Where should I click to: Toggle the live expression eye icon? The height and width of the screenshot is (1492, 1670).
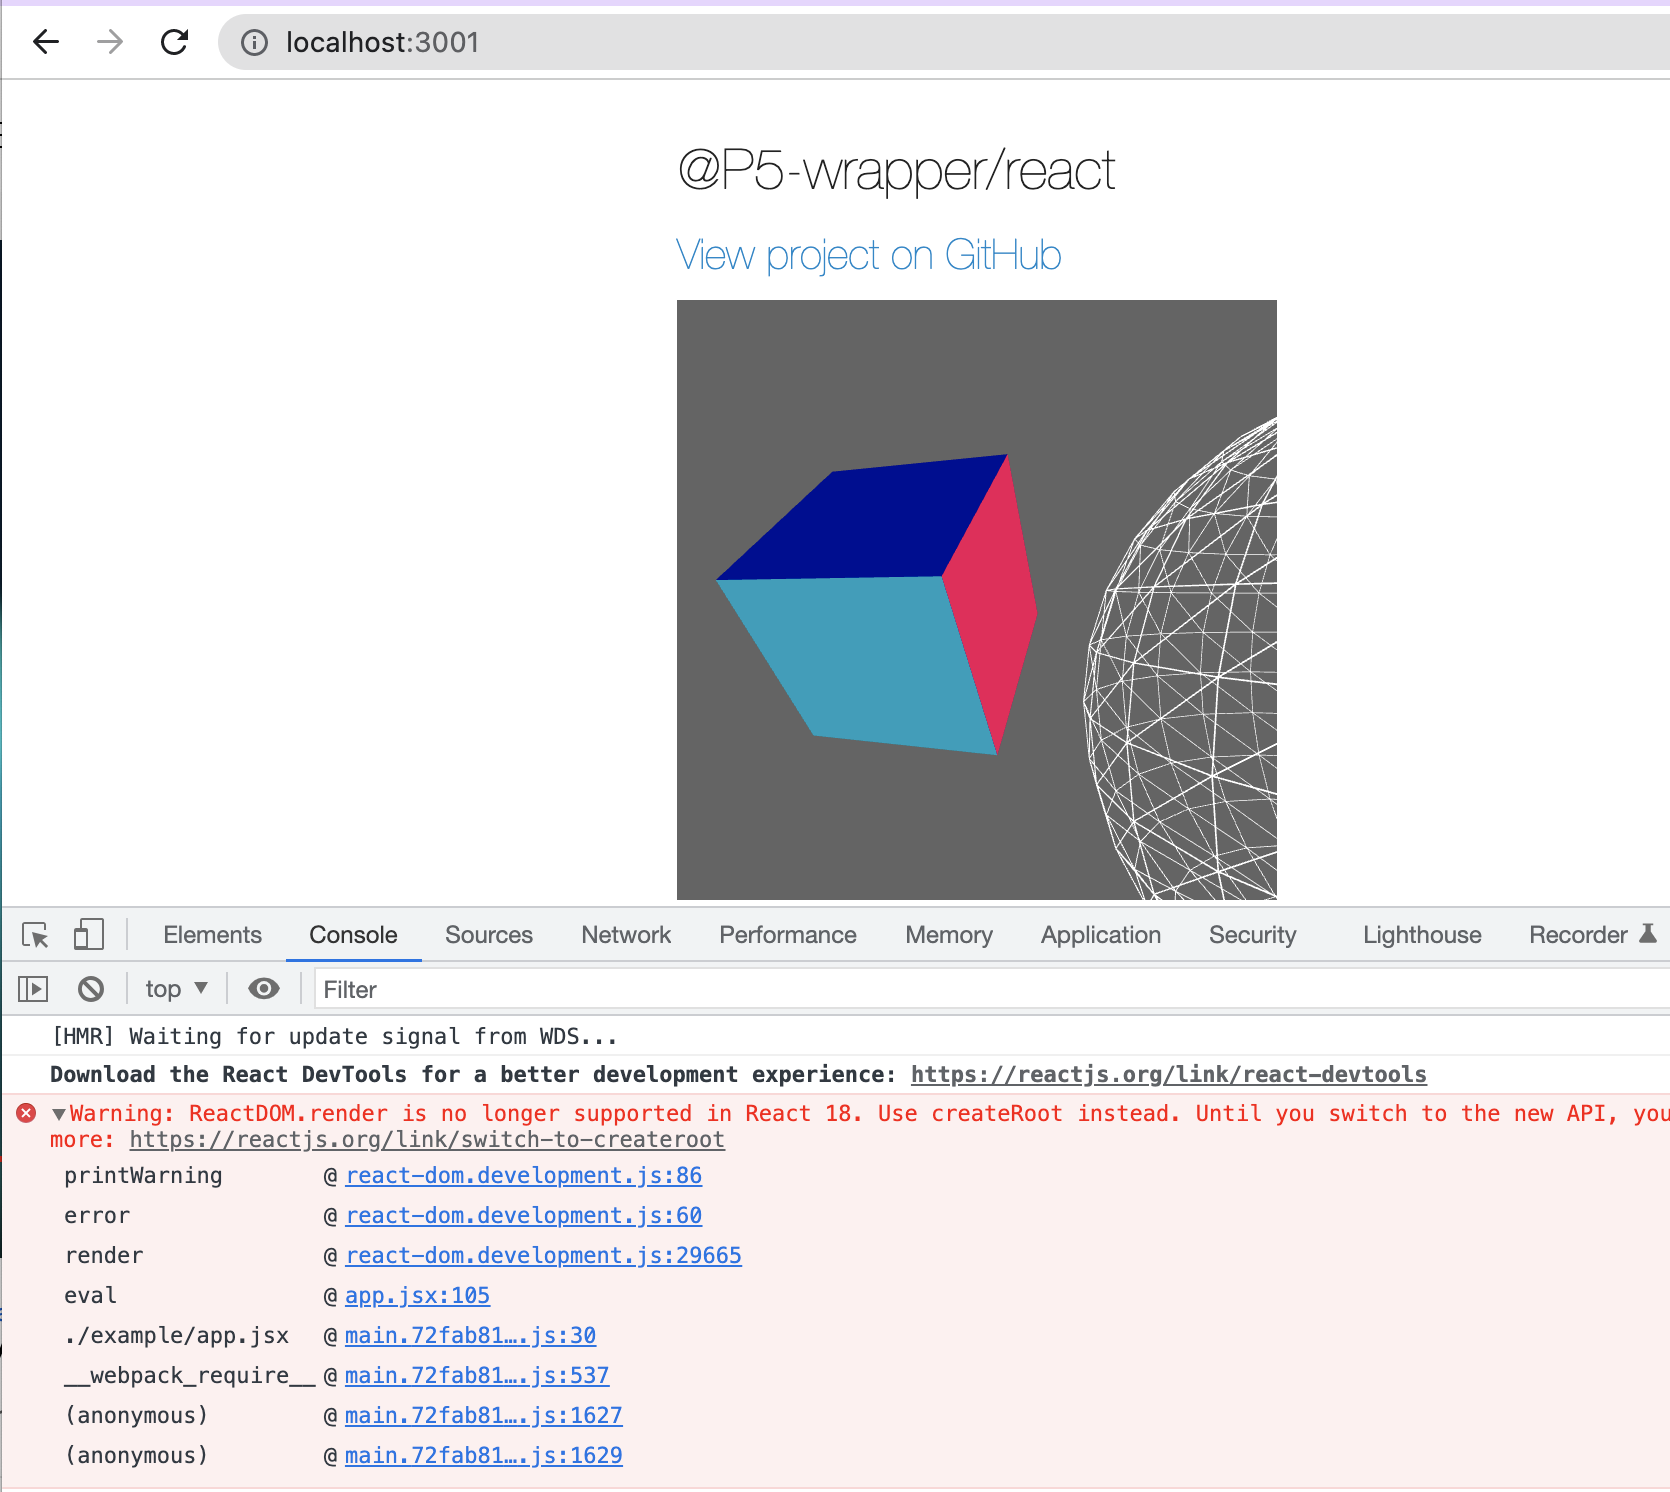click(264, 989)
